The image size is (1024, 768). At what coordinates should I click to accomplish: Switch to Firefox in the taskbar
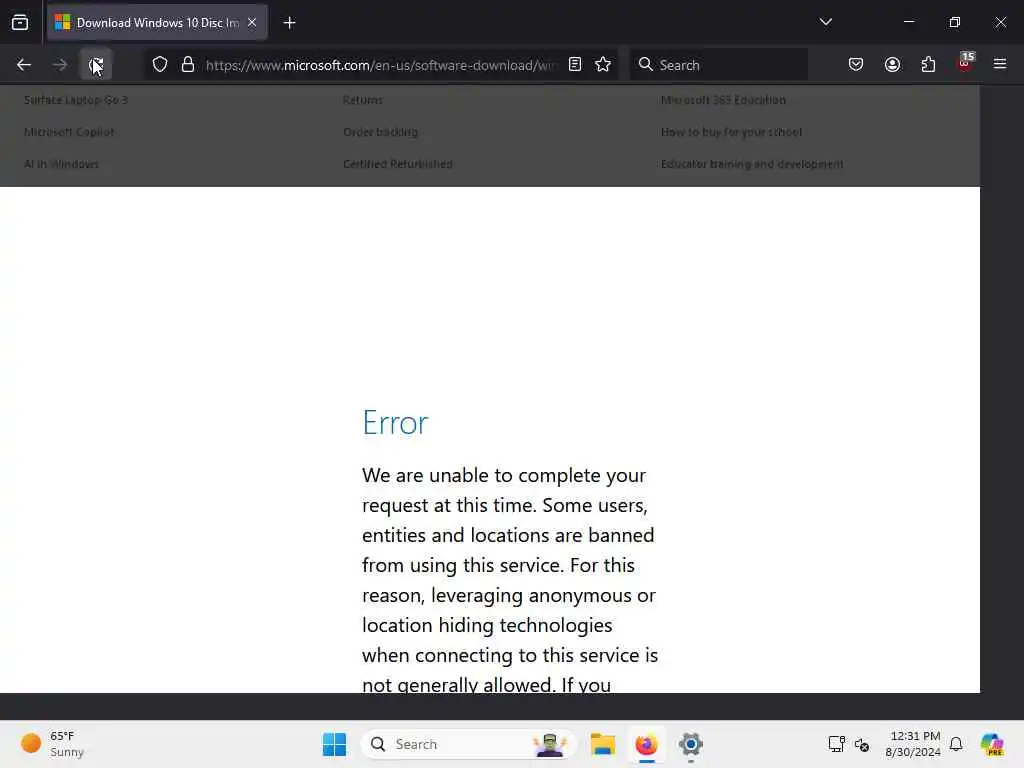click(x=647, y=744)
